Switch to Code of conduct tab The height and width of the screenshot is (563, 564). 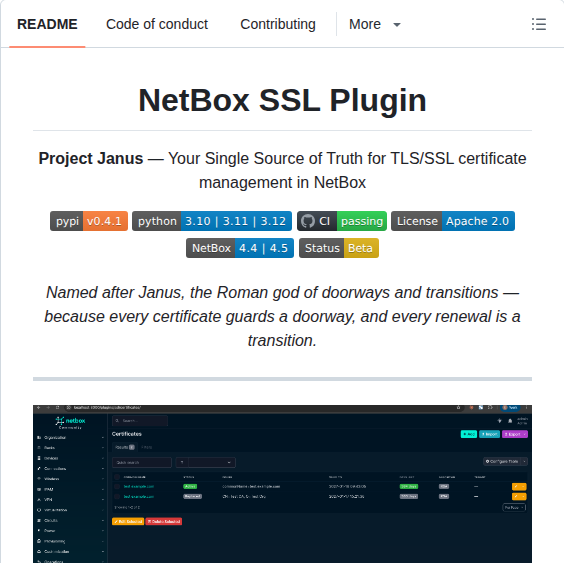click(x=157, y=24)
